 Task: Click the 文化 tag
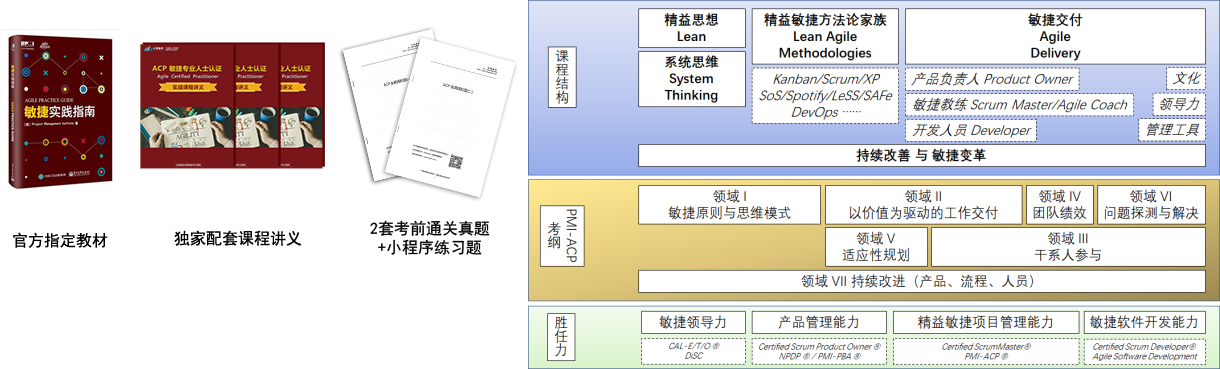pos(1186,79)
